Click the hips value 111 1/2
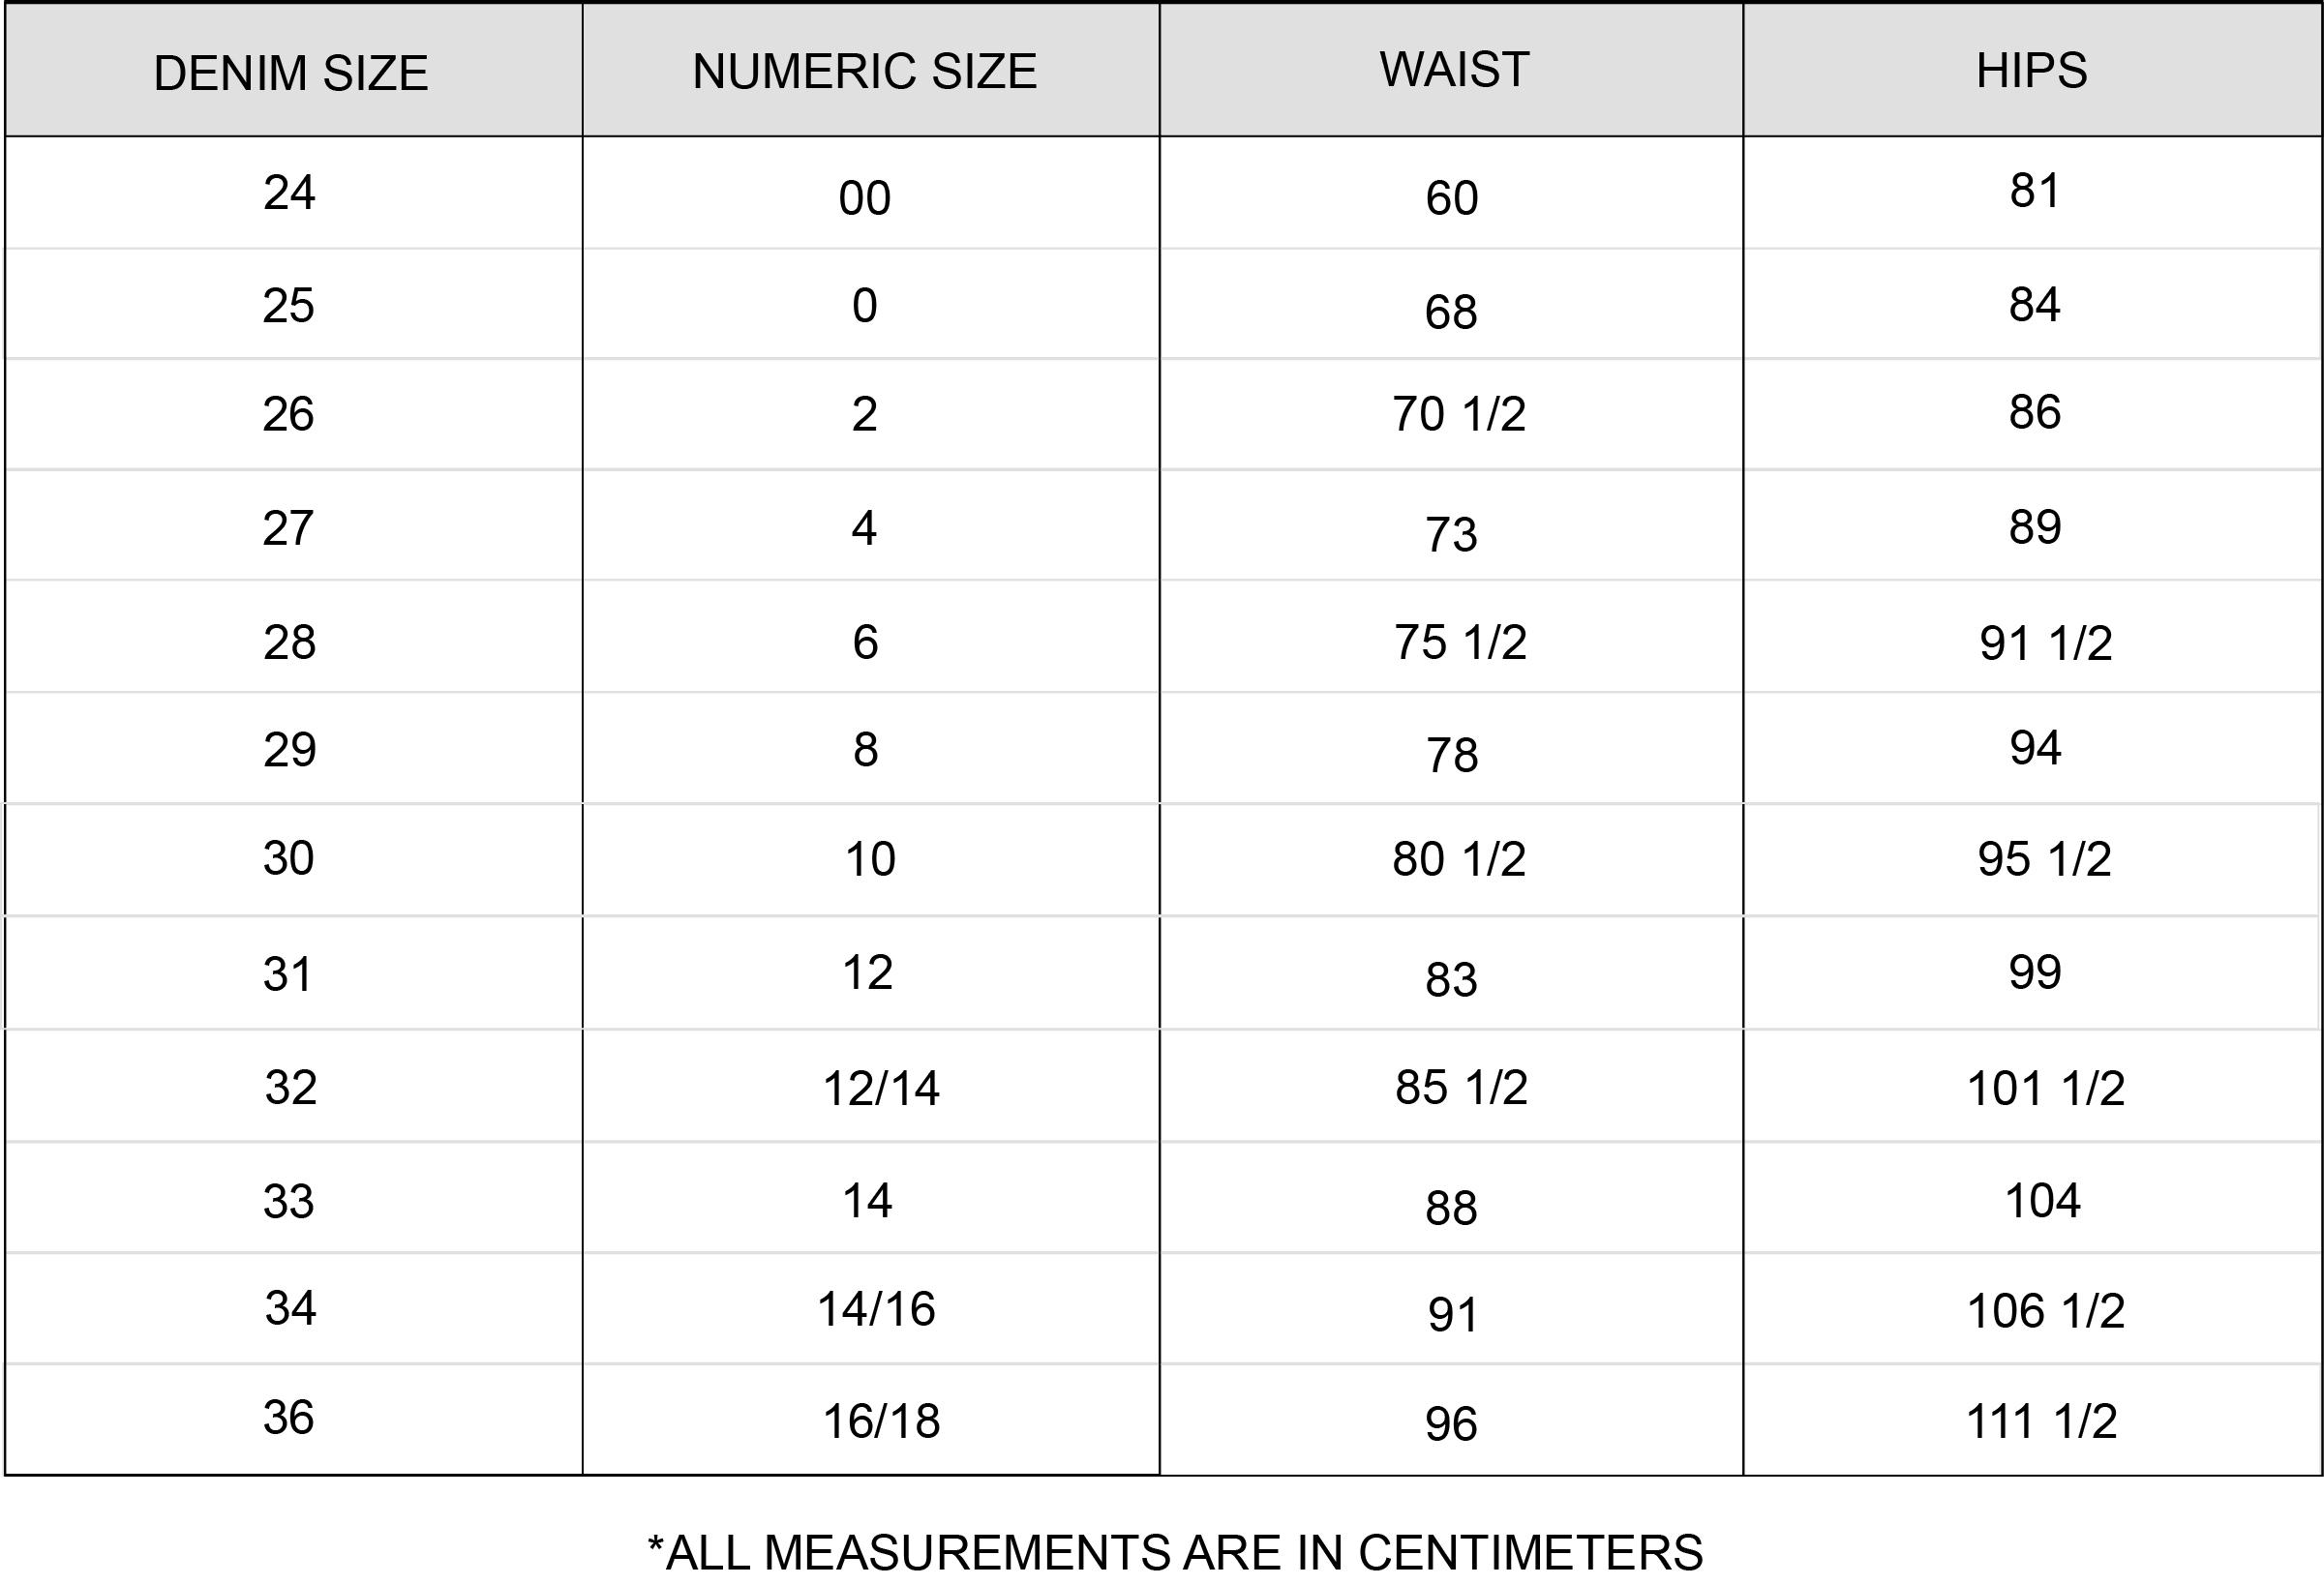The image size is (2324, 1585). [x=2042, y=1421]
